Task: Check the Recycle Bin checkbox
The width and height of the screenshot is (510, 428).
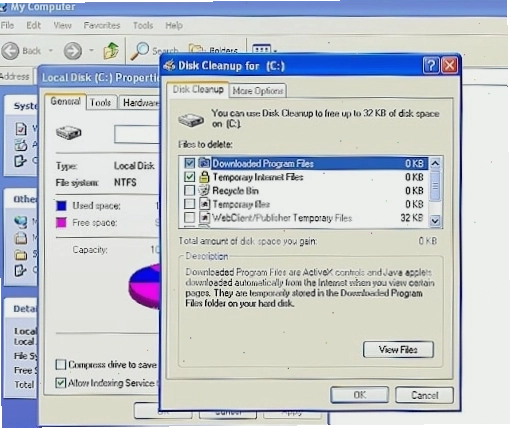Action: (189, 190)
